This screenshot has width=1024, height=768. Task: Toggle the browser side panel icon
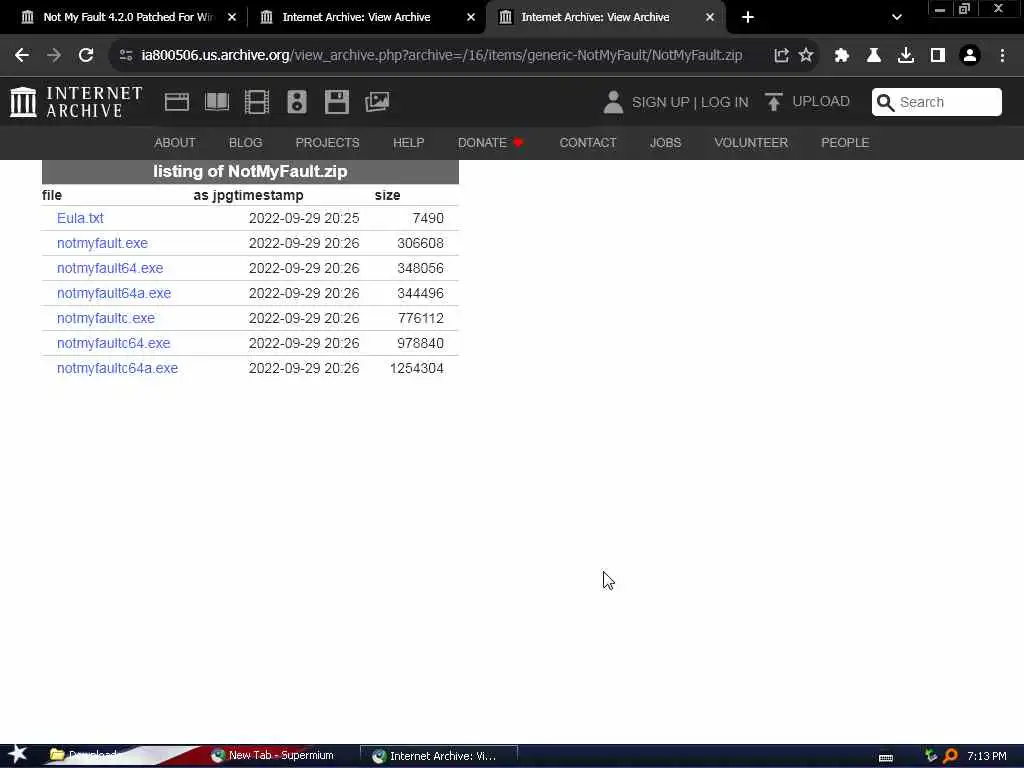[938, 56]
